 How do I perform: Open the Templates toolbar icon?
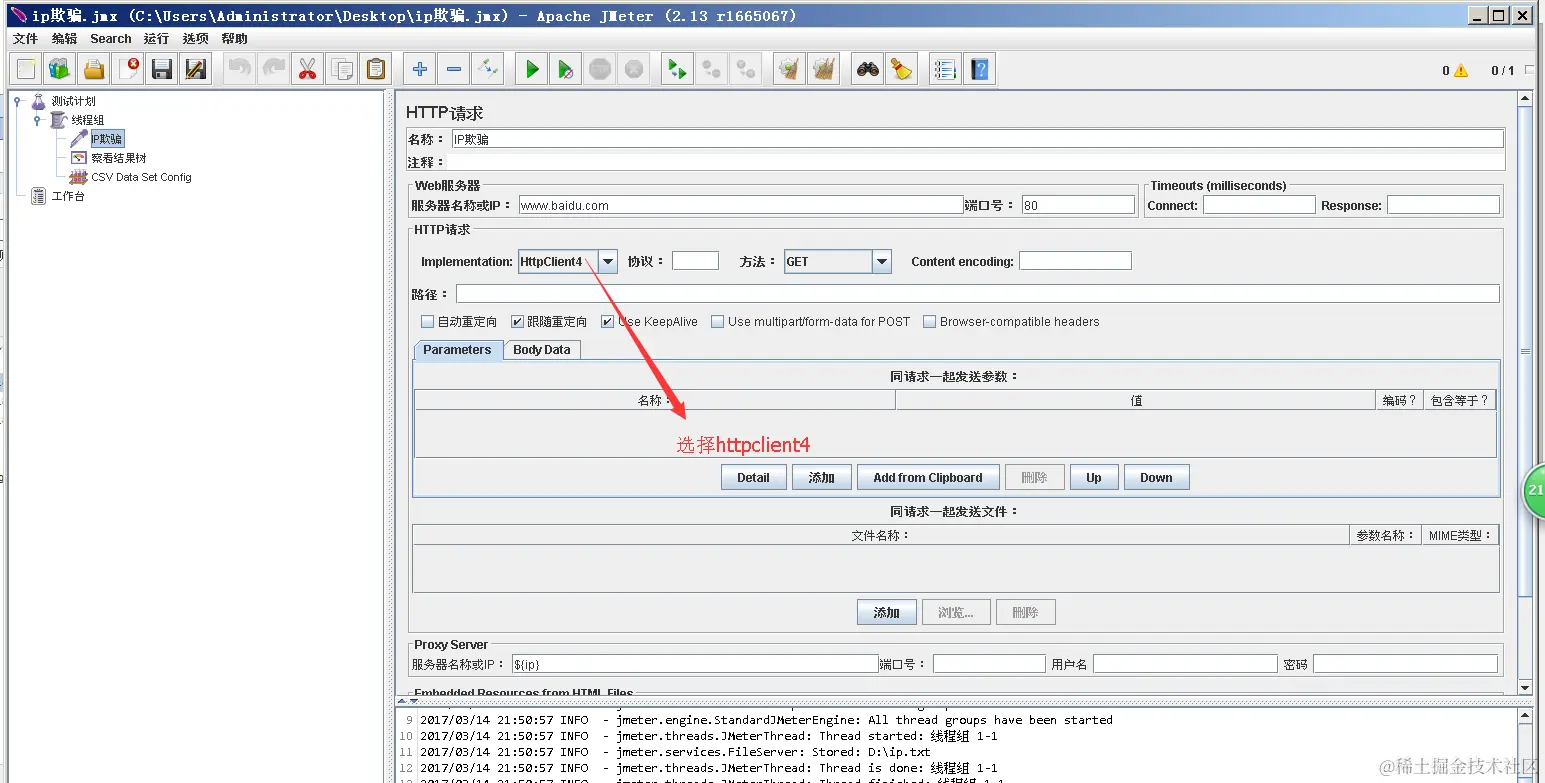tap(60, 69)
